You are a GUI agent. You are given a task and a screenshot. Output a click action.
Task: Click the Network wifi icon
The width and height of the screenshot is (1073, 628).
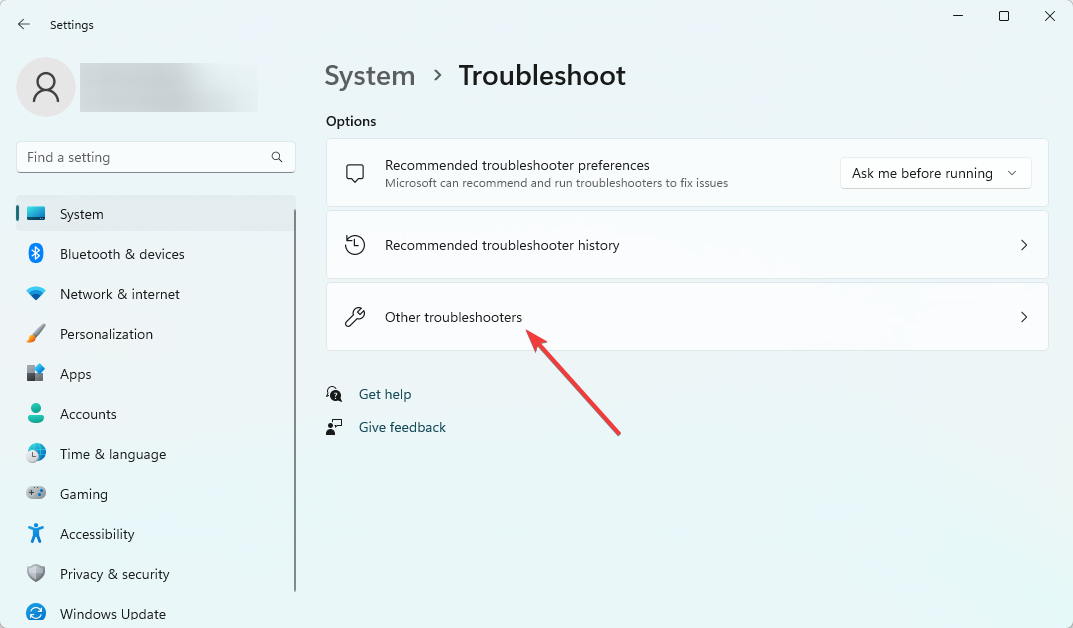point(36,293)
